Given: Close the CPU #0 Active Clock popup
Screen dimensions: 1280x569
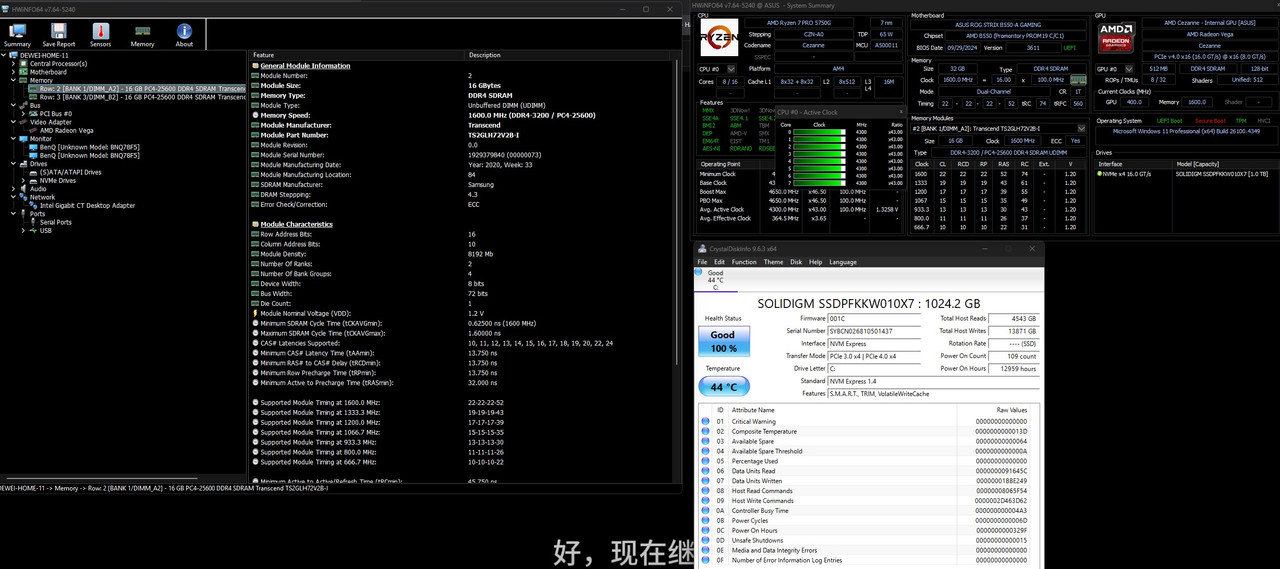Looking at the screenshot, I should (901, 112).
